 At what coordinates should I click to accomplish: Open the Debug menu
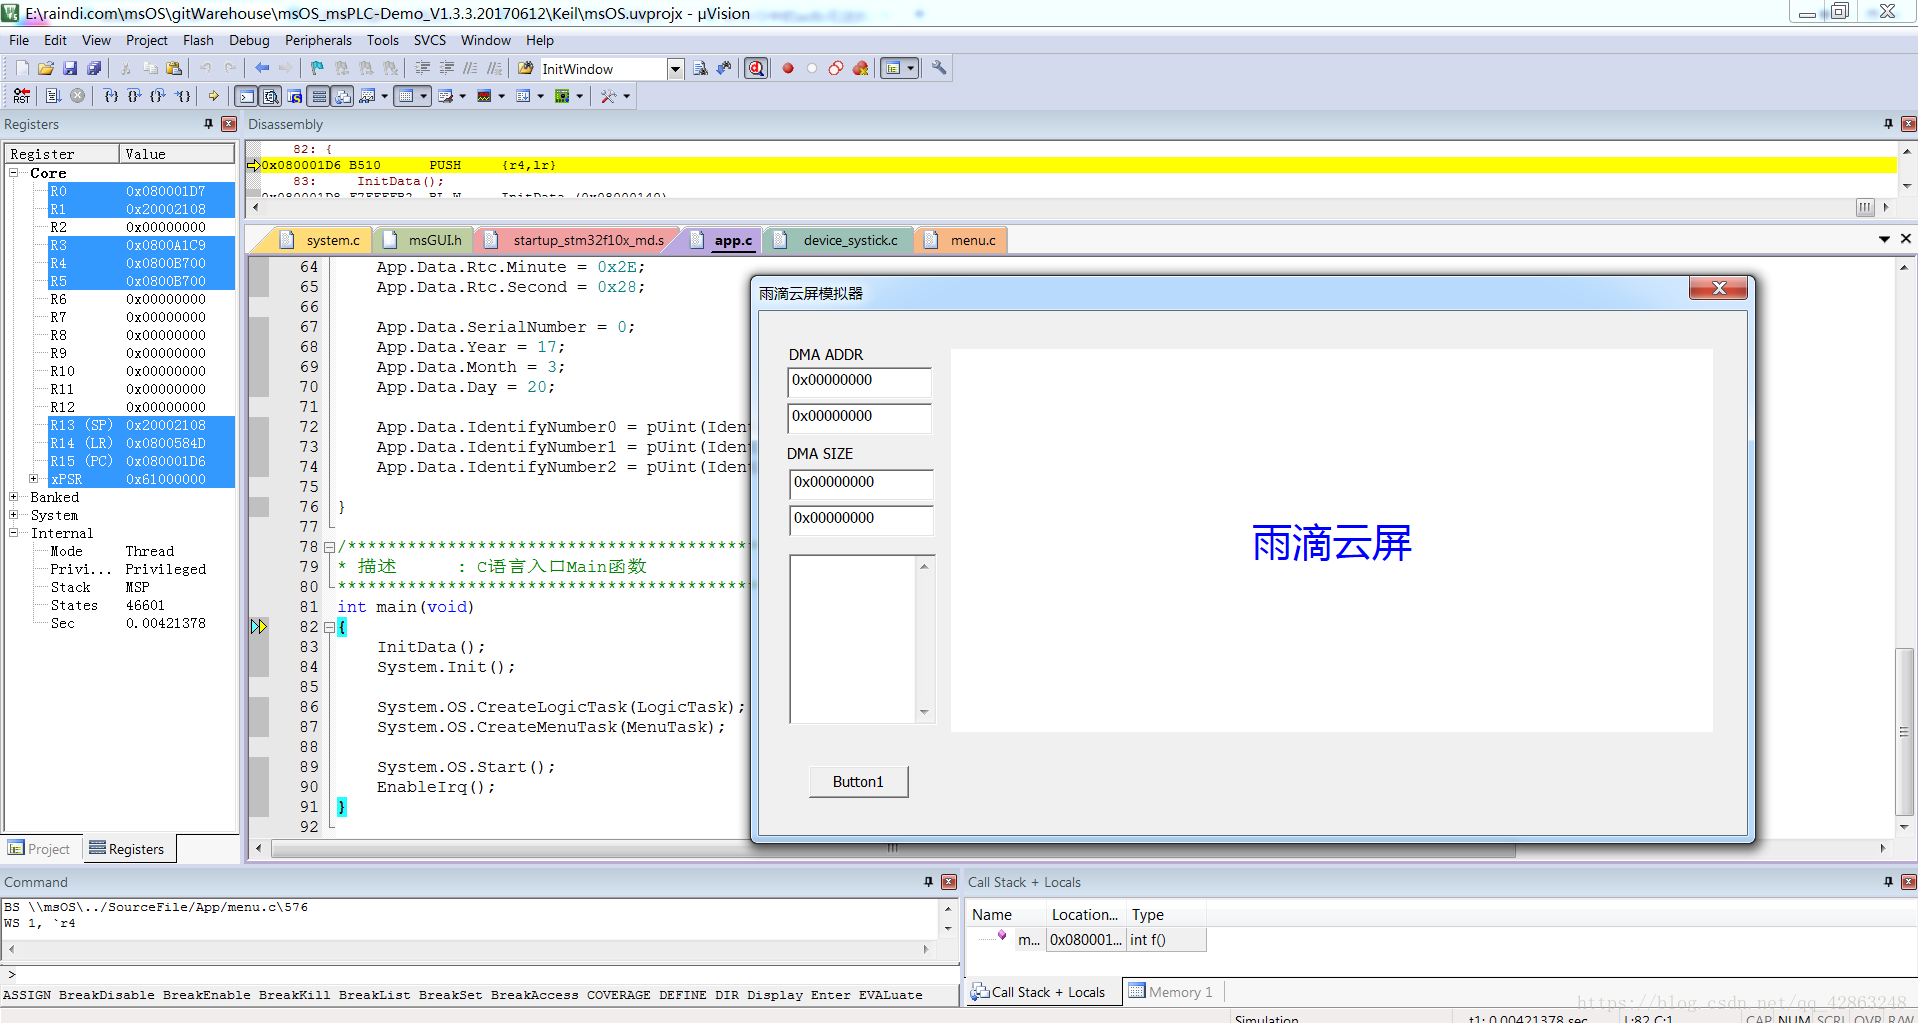(x=249, y=40)
